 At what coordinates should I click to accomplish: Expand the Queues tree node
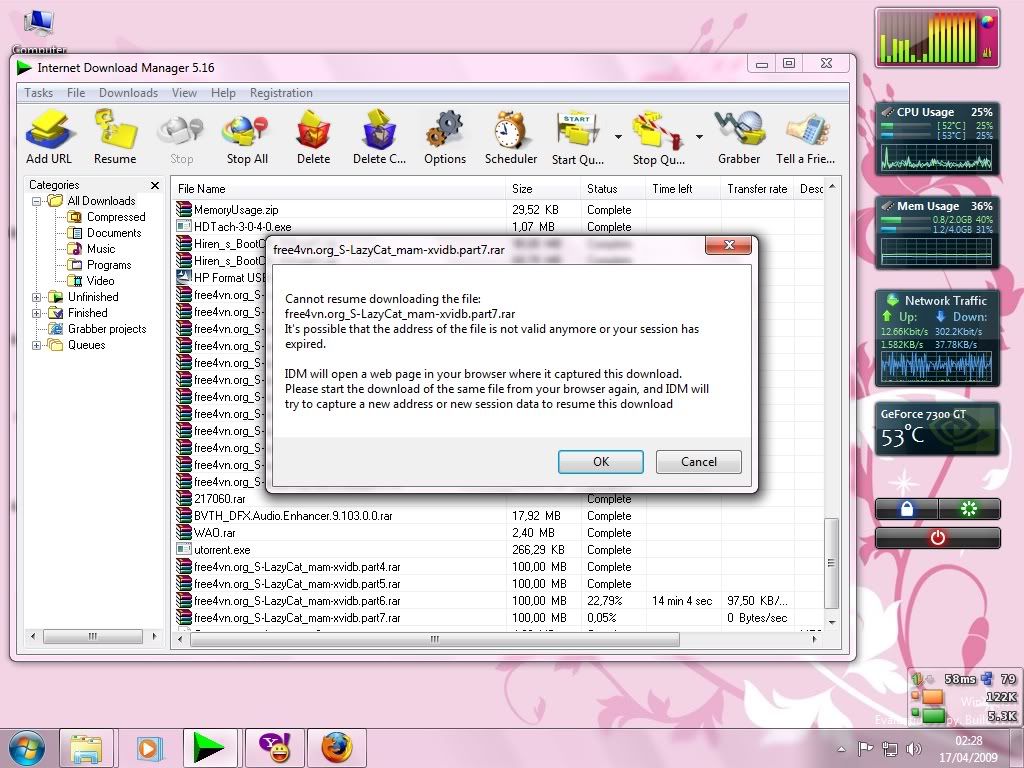click(x=37, y=345)
